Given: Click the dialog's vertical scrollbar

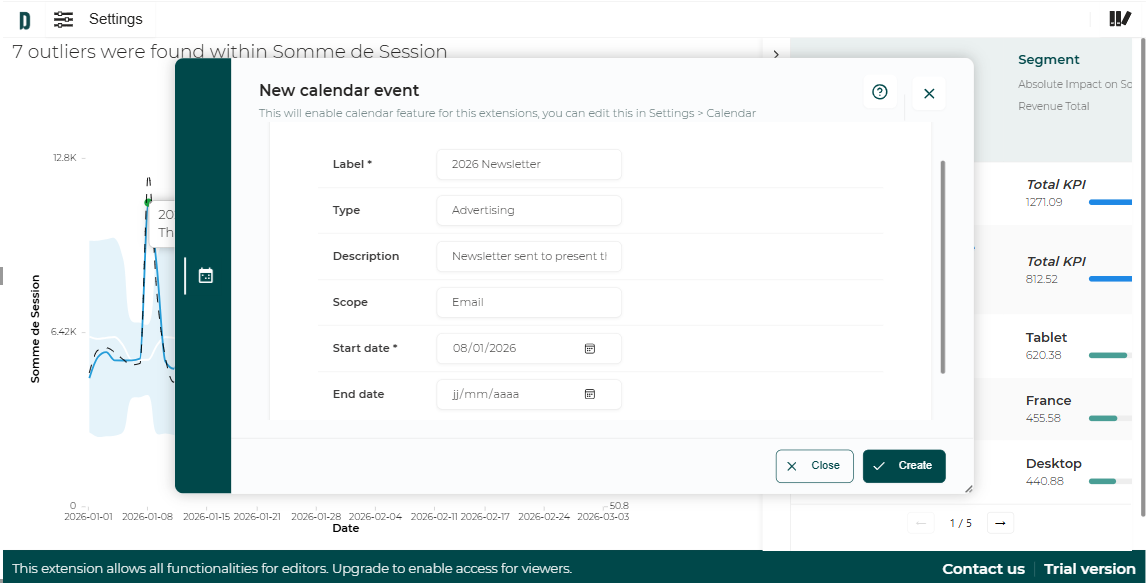Looking at the screenshot, I should 943,267.
